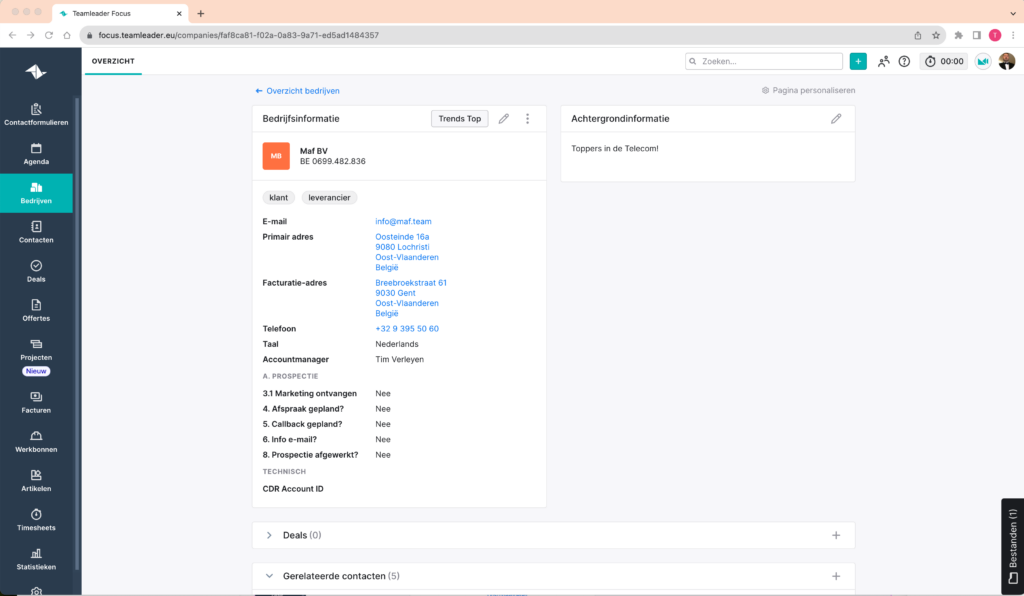Open the browser extensions puzzle icon
This screenshot has height=596, width=1024.
tap(959, 35)
